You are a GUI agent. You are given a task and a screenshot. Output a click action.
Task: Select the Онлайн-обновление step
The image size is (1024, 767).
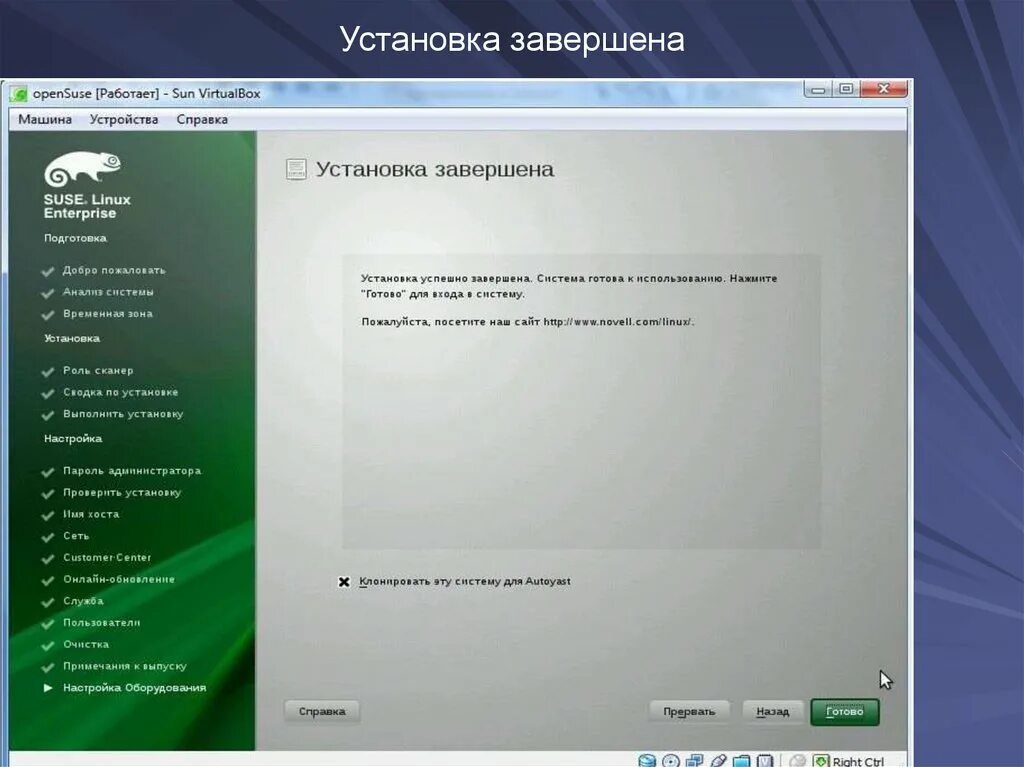119,579
